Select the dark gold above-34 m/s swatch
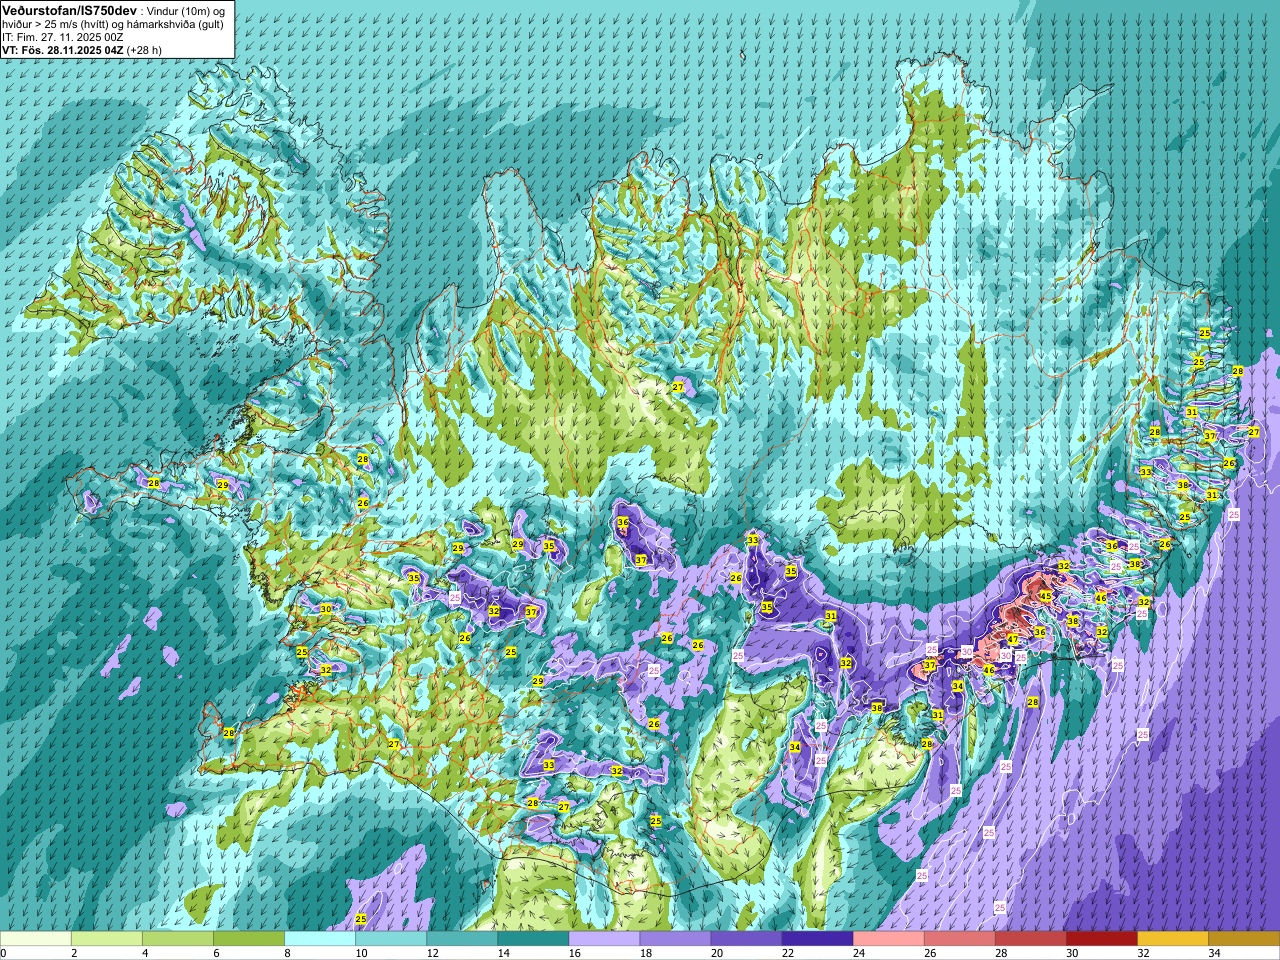Viewport: 1280px width, 960px height. click(1243, 939)
